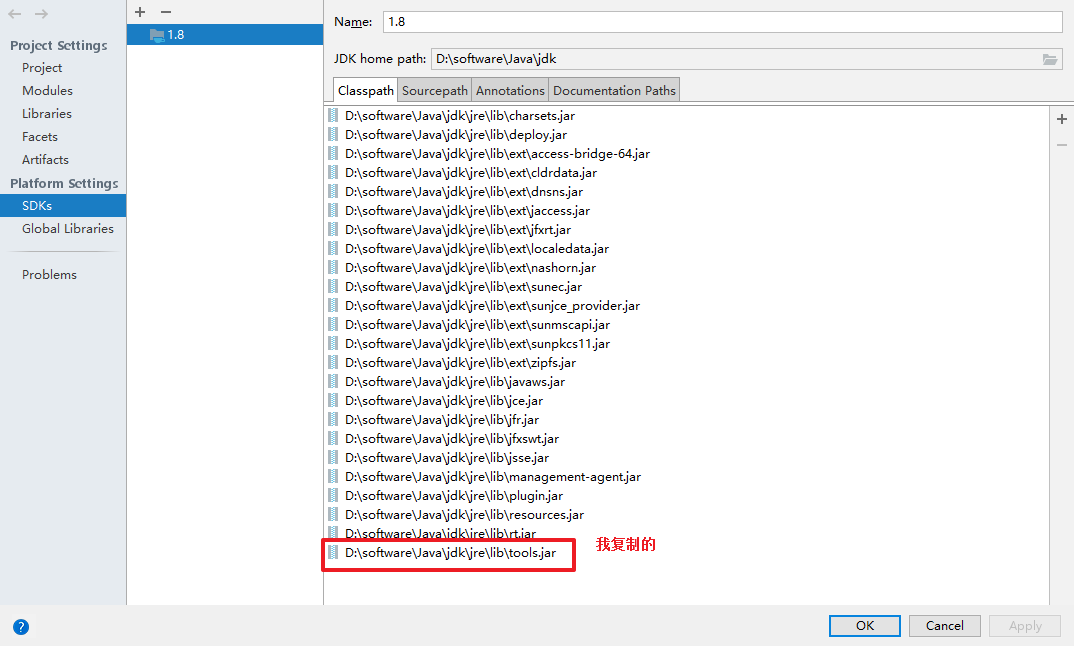Screen dimensions: 1074x646
Task: Remove classpath entry using the right-side minus
Action: coord(1062,145)
